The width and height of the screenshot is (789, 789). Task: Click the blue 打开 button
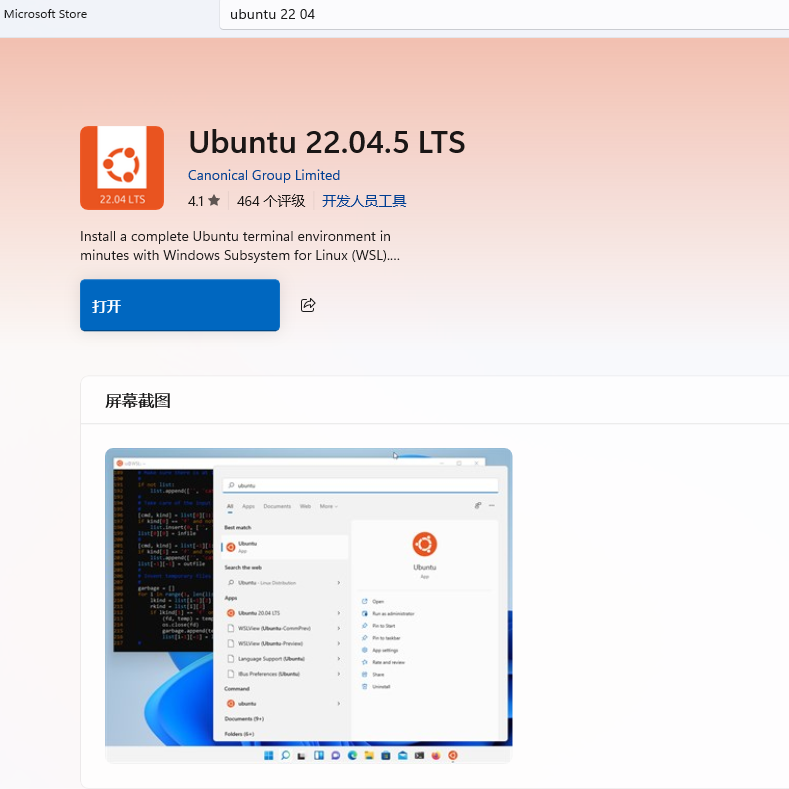180,305
